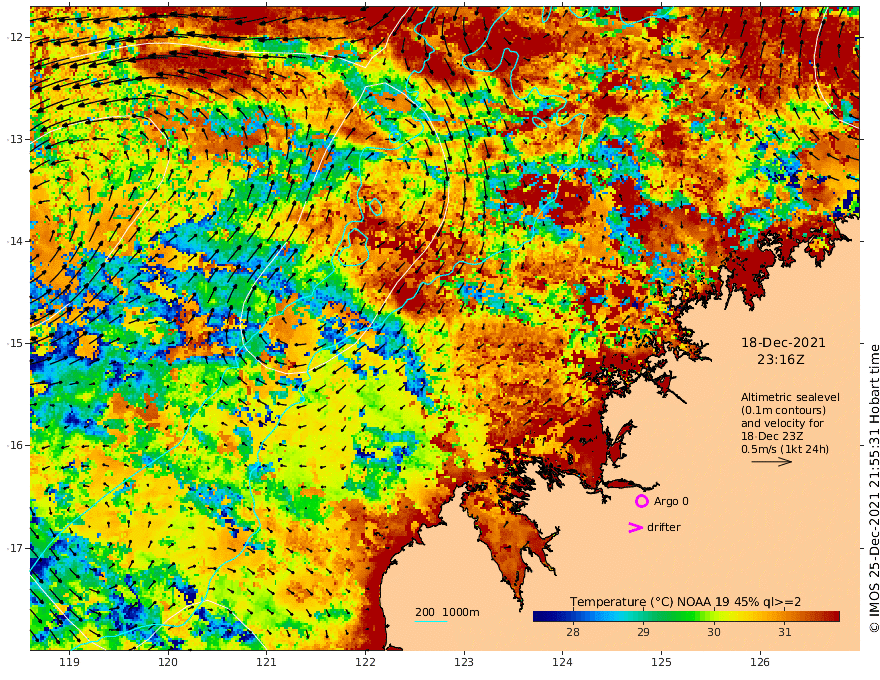
Task: Click the longitude axis label 121
Action: pyautogui.click(x=267, y=662)
